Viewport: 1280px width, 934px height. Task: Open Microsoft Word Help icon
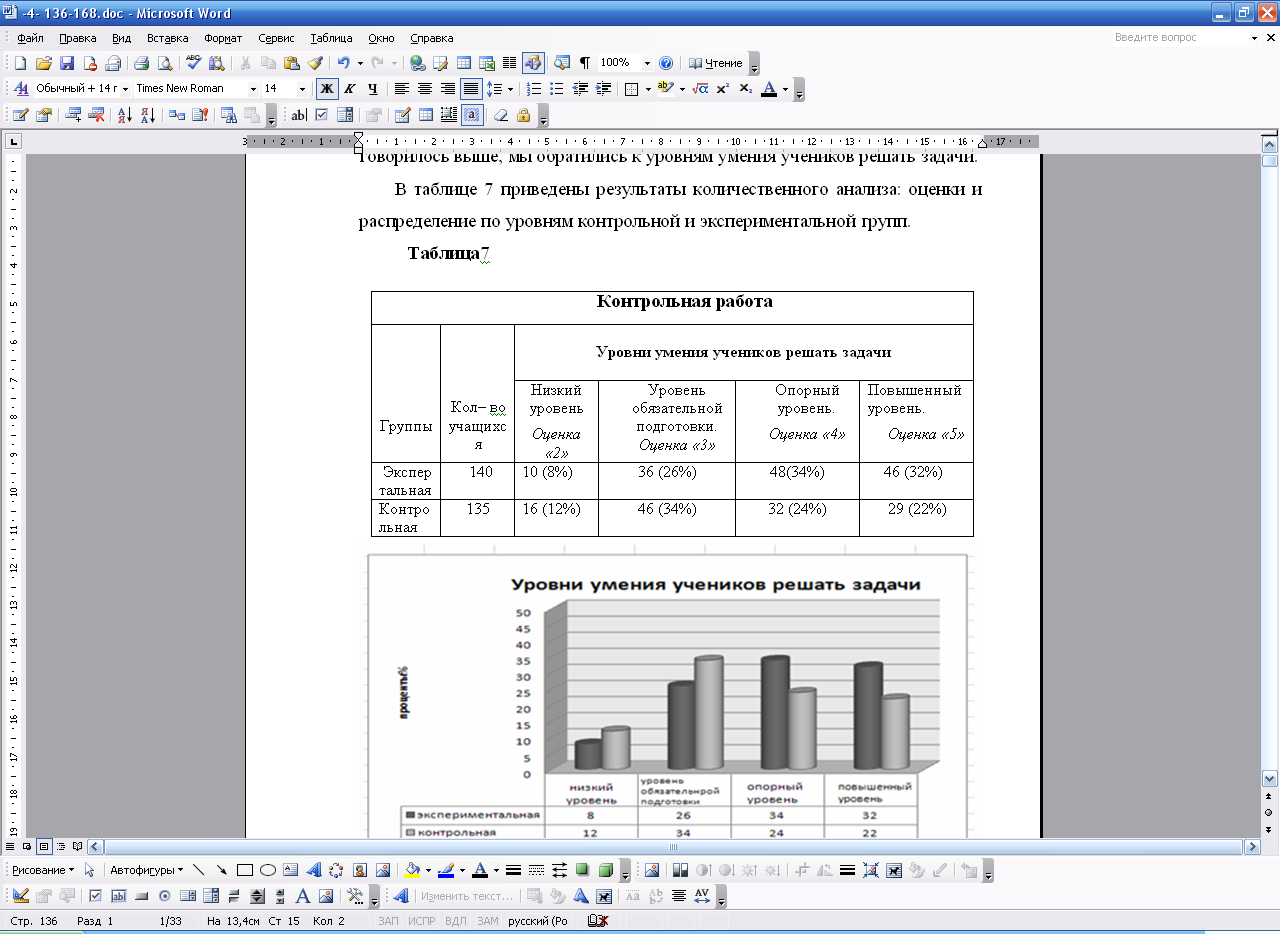[667, 63]
